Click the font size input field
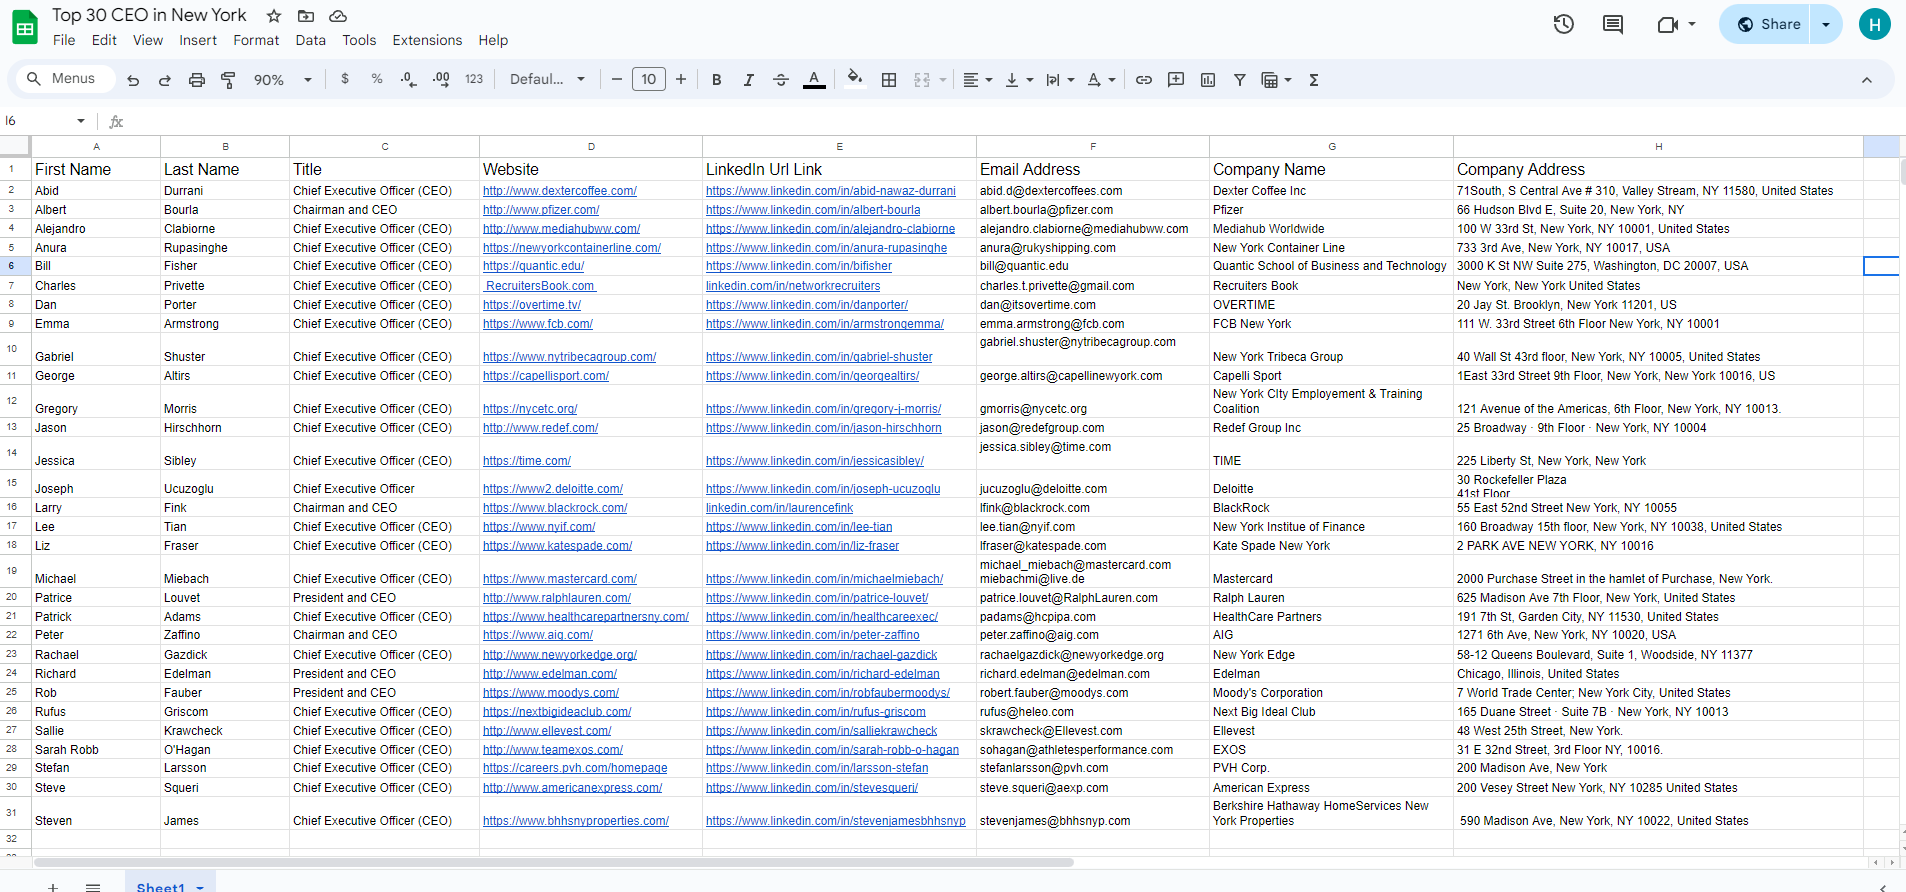The width and height of the screenshot is (1906, 892). [x=649, y=79]
